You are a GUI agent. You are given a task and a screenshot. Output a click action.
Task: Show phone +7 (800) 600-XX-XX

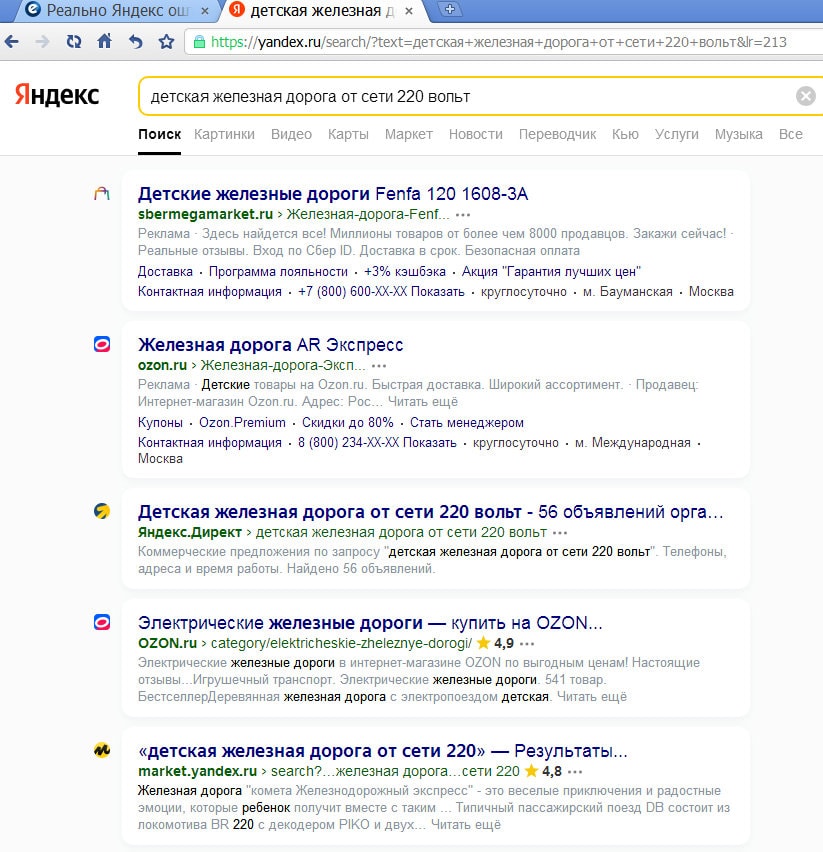click(381, 291)
